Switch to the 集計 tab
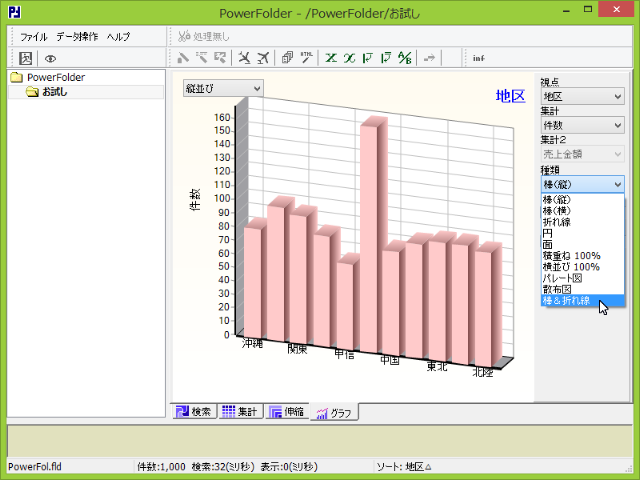Viewport: 640px width, 480px height. (240, 411)
